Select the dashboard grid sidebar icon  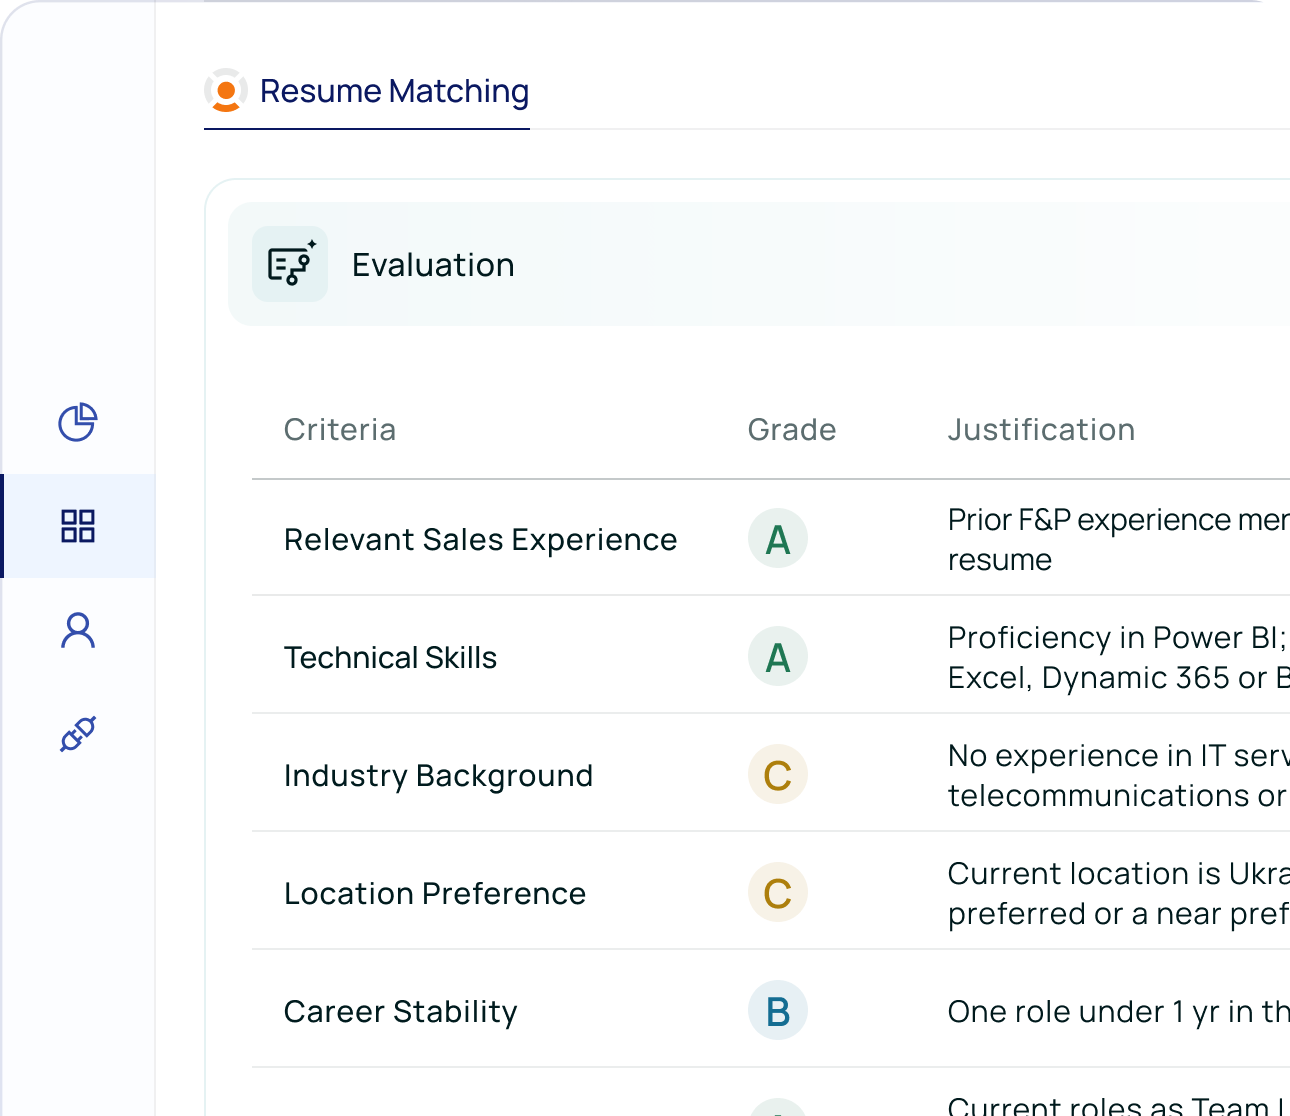click(x=77, y=526)
